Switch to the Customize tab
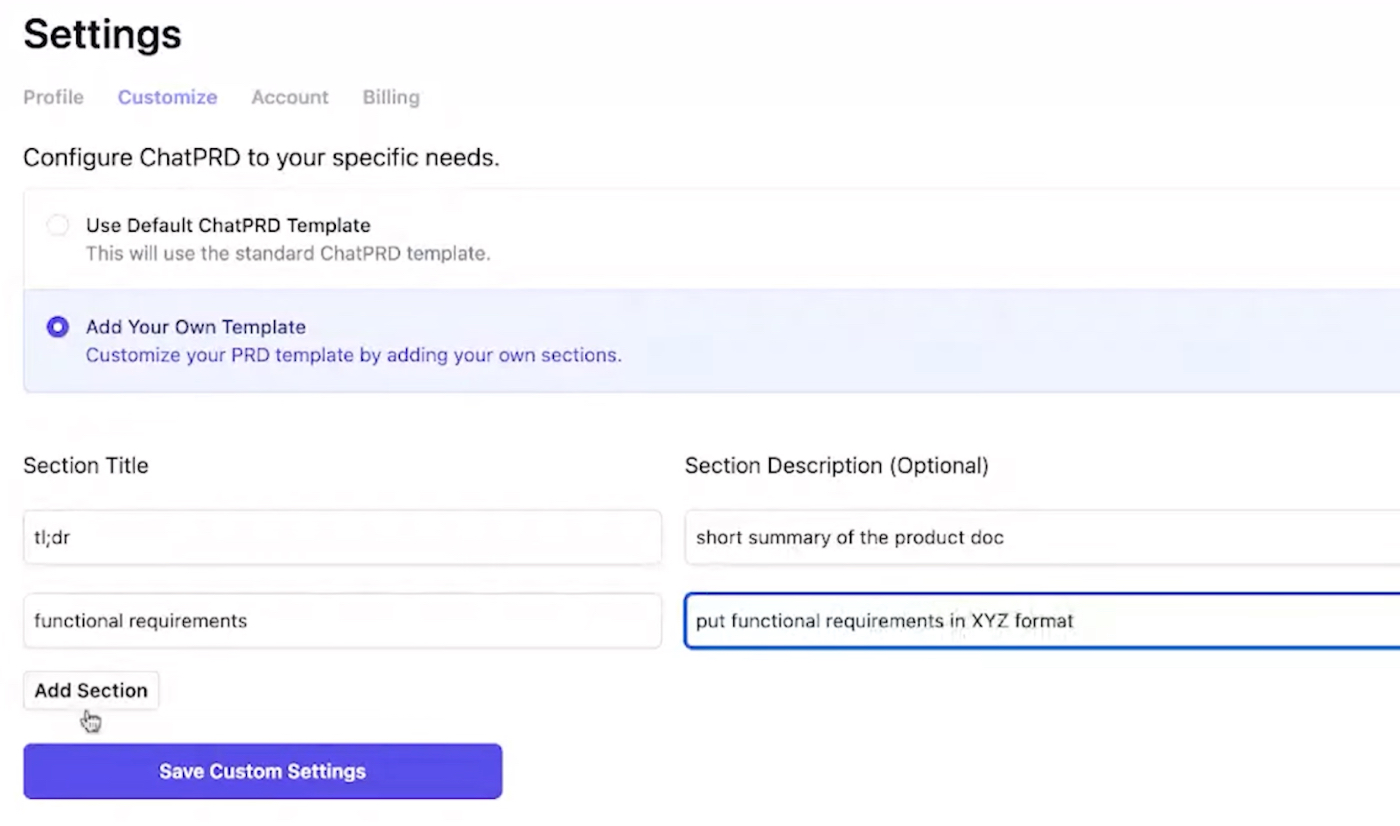Viewport: 1400px width, 826px height. coord(167,97)
